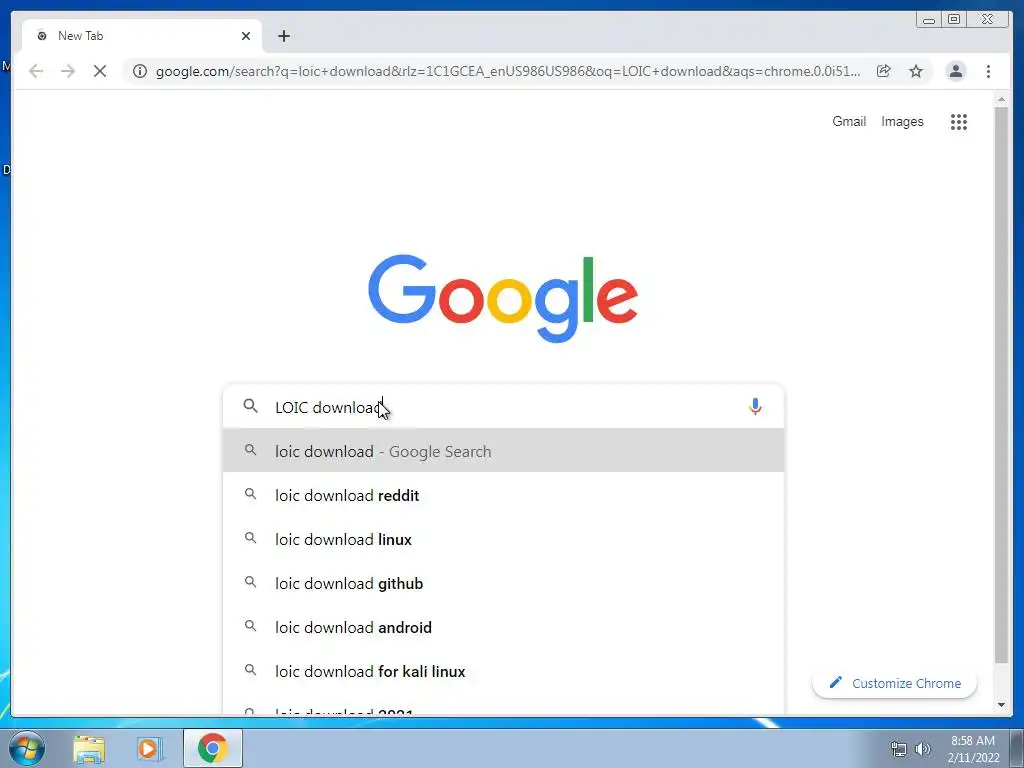The width and height of the screenshot is (1024, 768).
Task: Choose the 'loic download github' suggestion
Action: tap(503, 583)
